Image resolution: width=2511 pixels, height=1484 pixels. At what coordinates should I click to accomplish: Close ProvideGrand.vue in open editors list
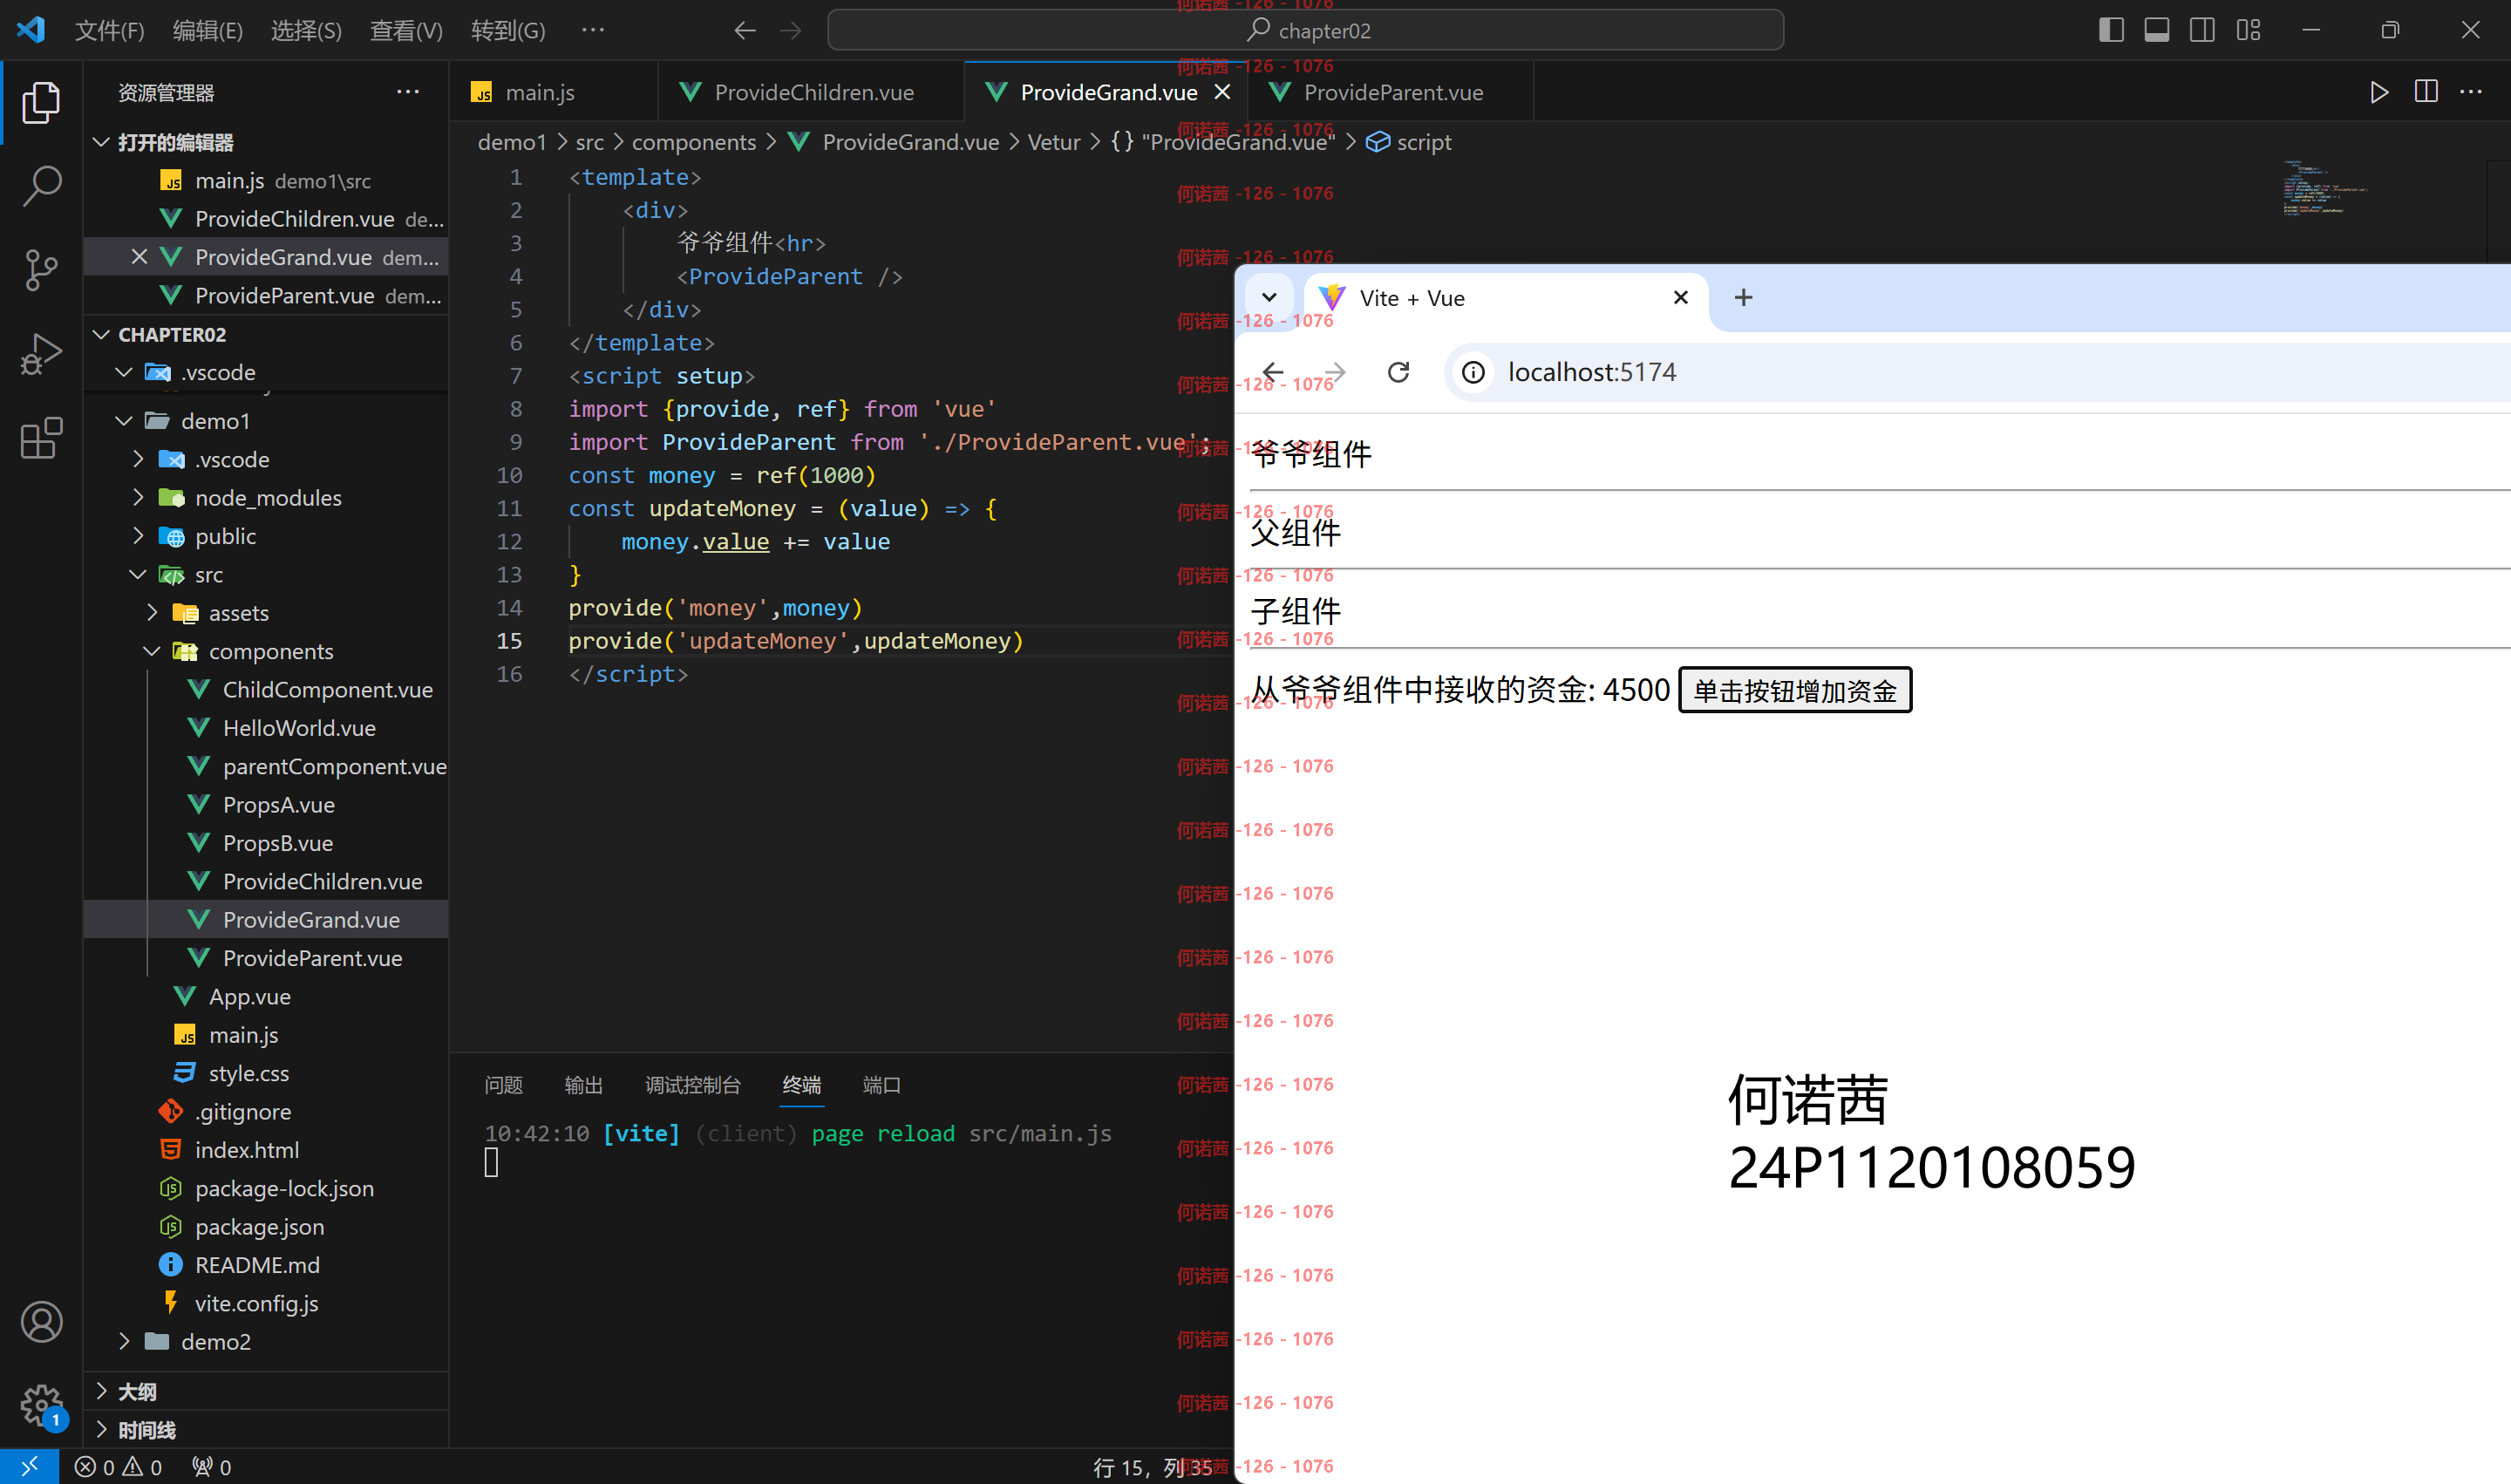point(139,257)
